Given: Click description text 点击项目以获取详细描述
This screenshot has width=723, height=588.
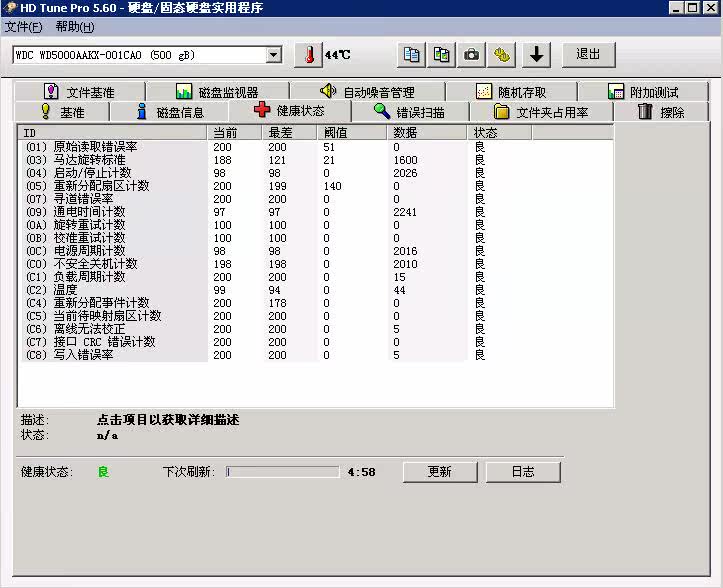Looking at the screenshot, I should (168, 420).
